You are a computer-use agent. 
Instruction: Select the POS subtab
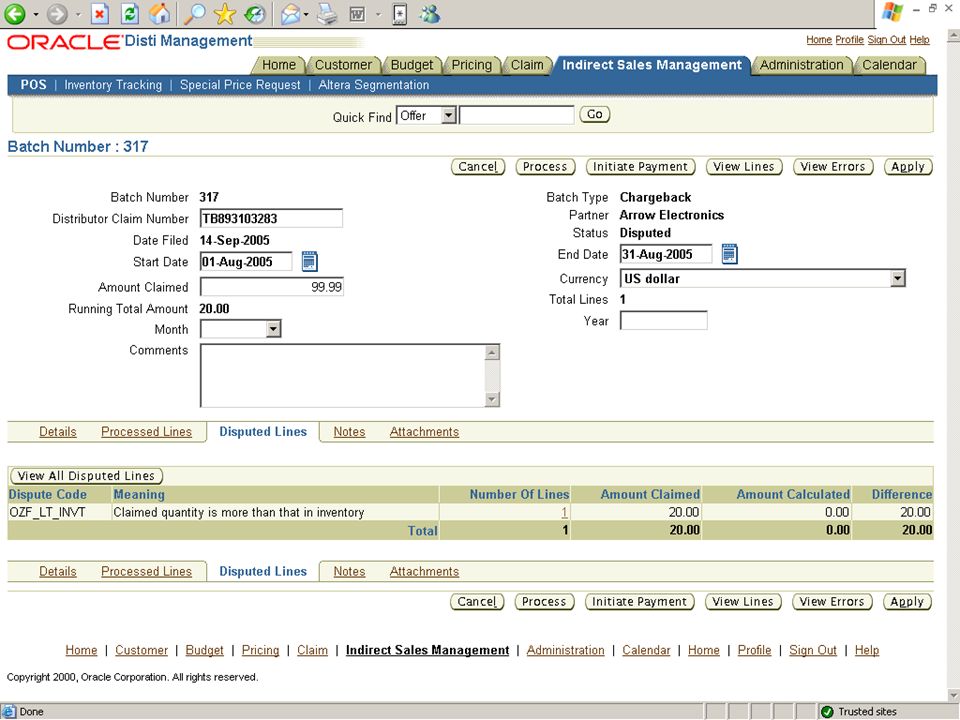click(x=33, y=85)
